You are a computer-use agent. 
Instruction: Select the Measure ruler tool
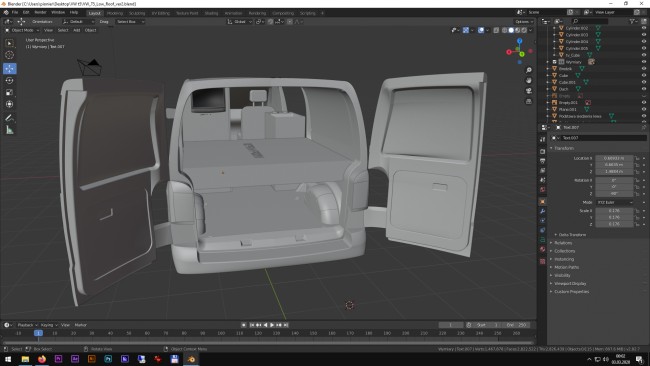10,130
